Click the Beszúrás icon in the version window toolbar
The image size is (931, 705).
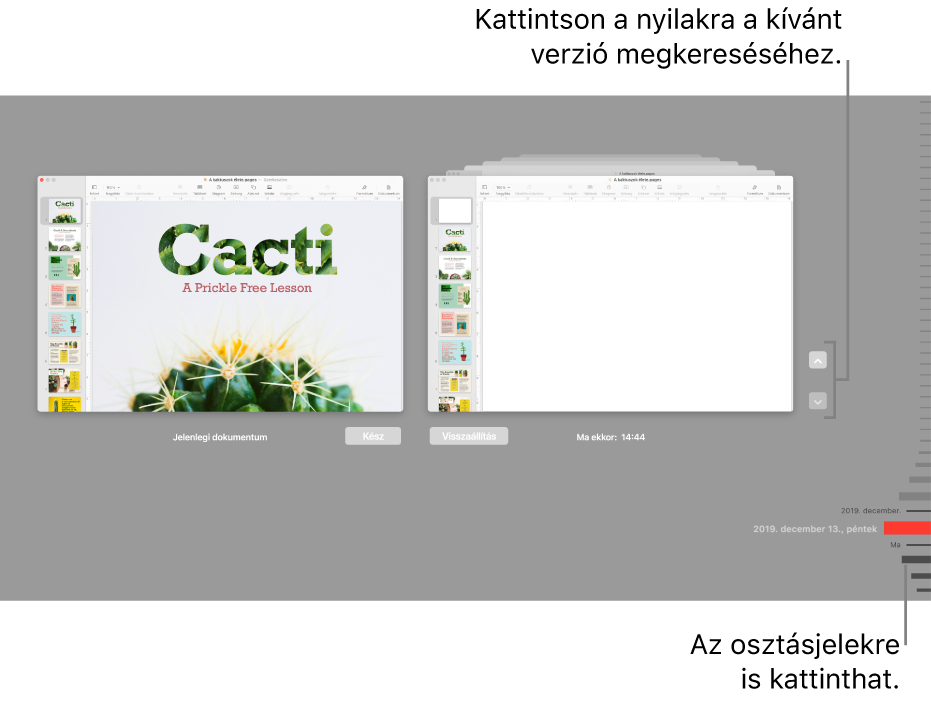571,187
